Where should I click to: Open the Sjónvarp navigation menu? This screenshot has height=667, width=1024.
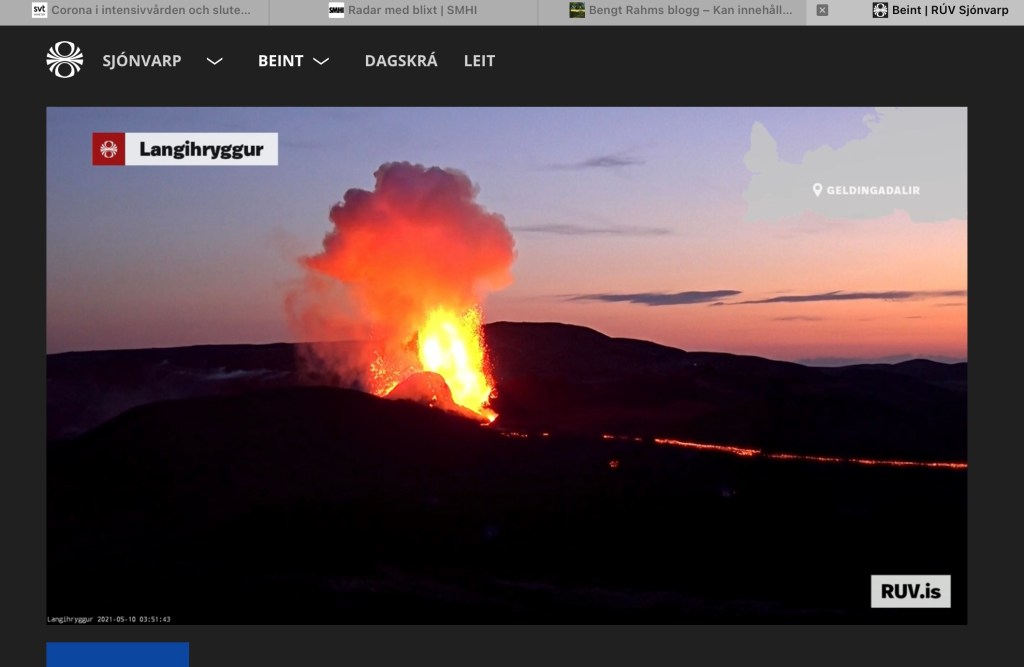pyautogui.click(x=142, y=61)
